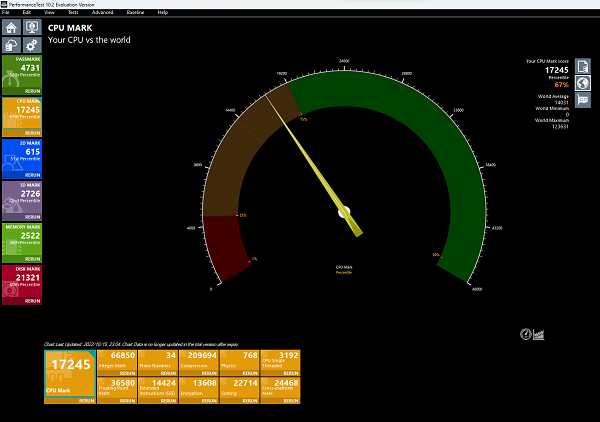Screen dimensions: 600x422
Task: Rerun the Cross-platform Mark test
Action: click(x=291, y=401)
